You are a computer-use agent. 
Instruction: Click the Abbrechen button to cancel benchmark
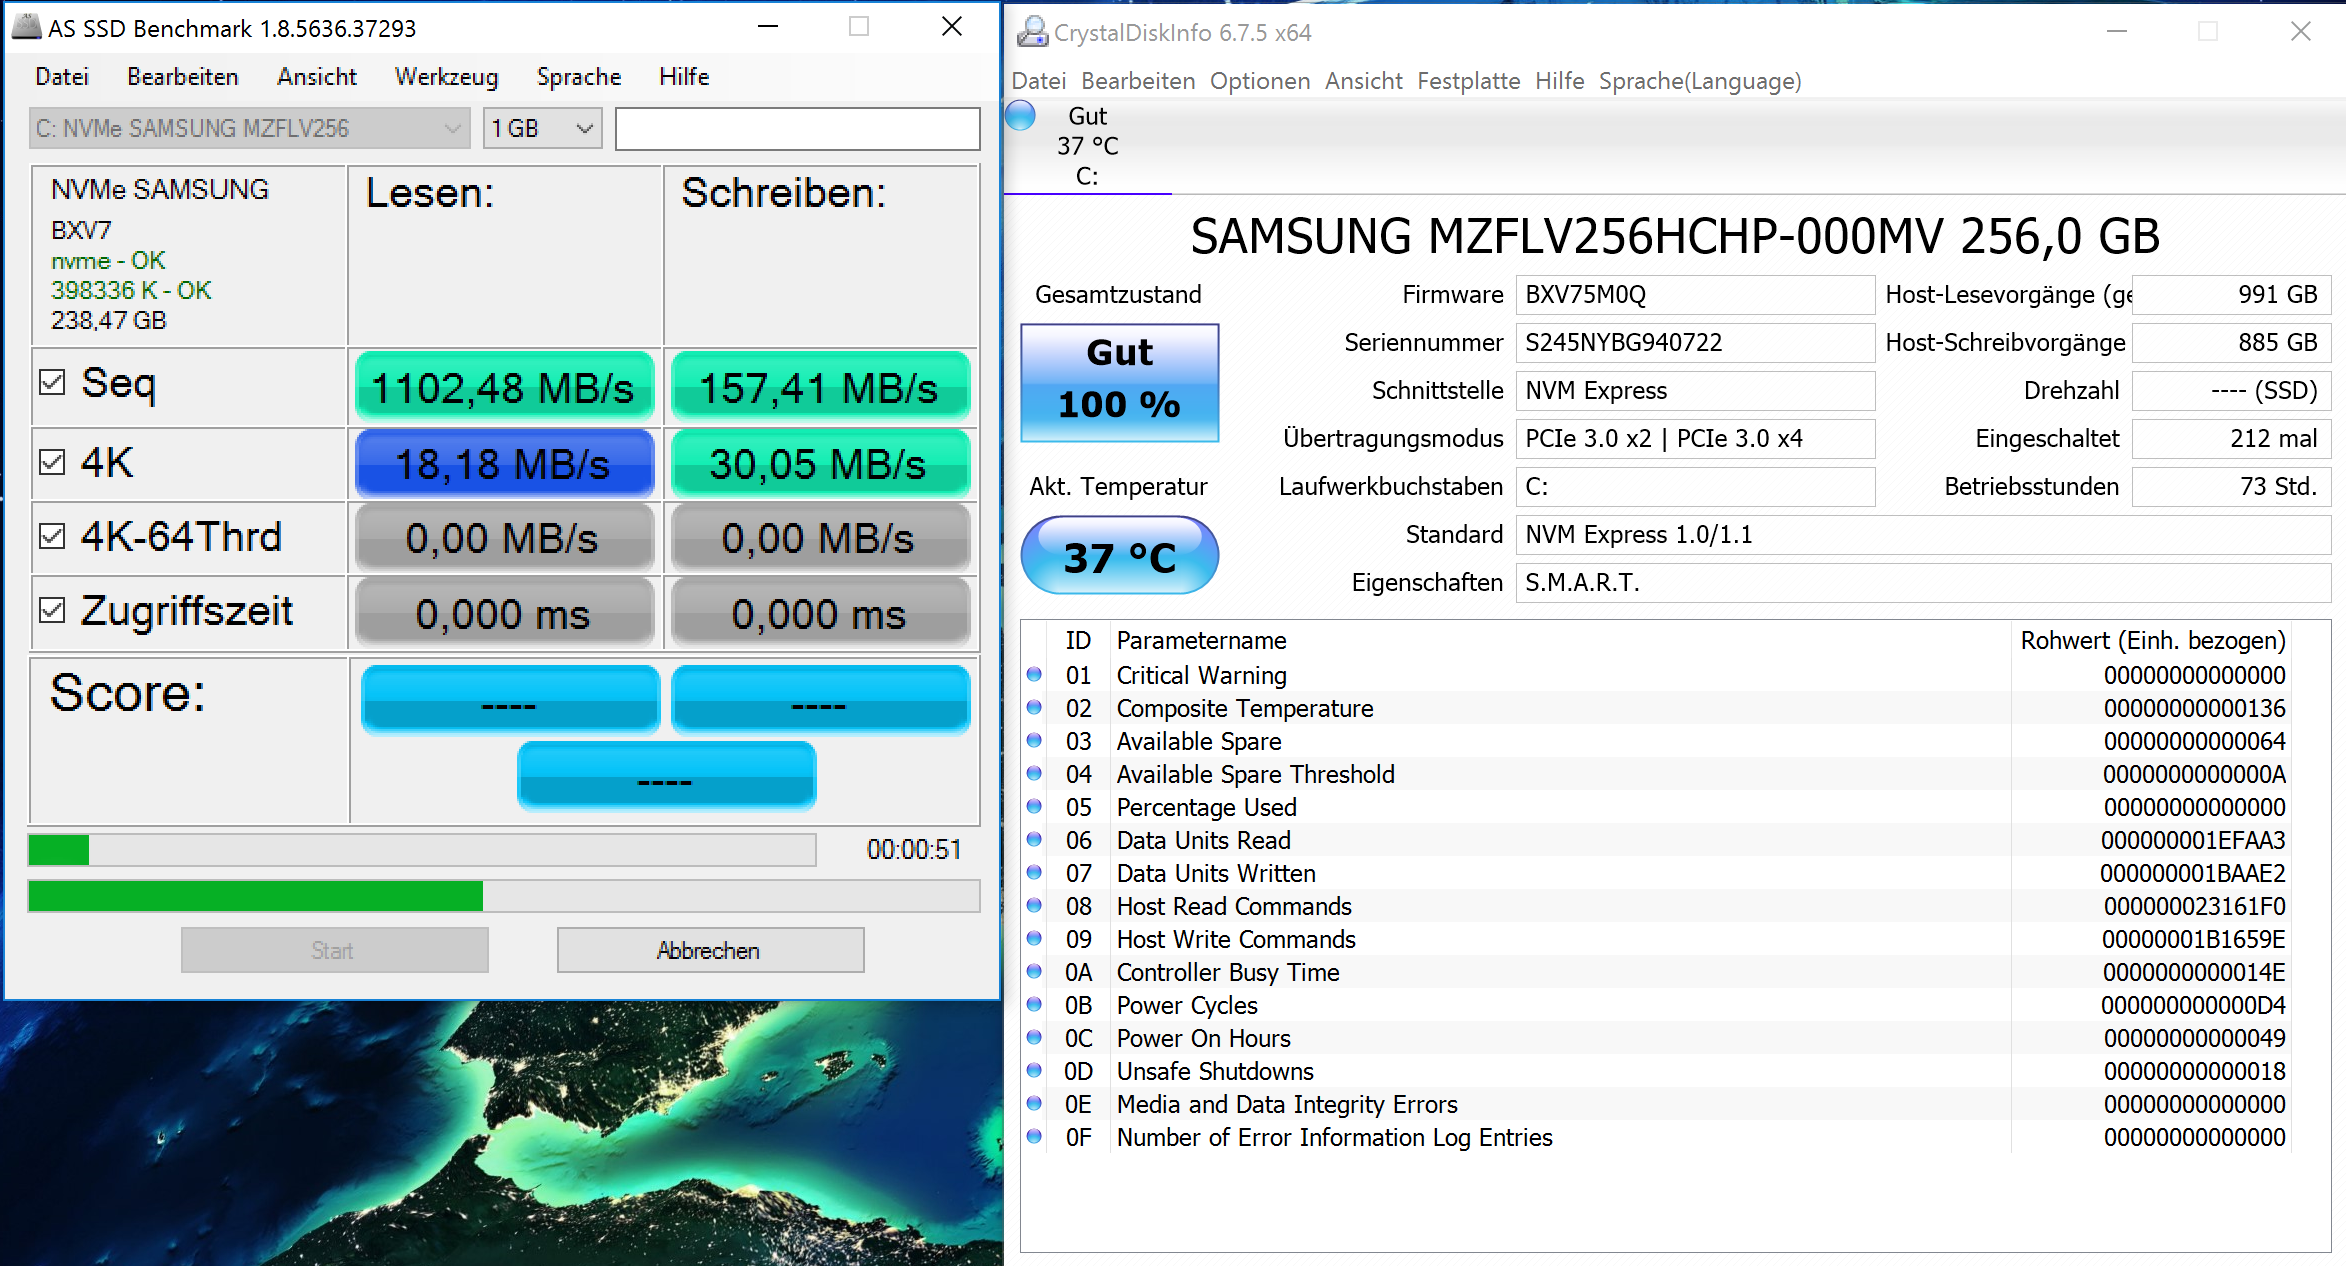click(710, 950)
